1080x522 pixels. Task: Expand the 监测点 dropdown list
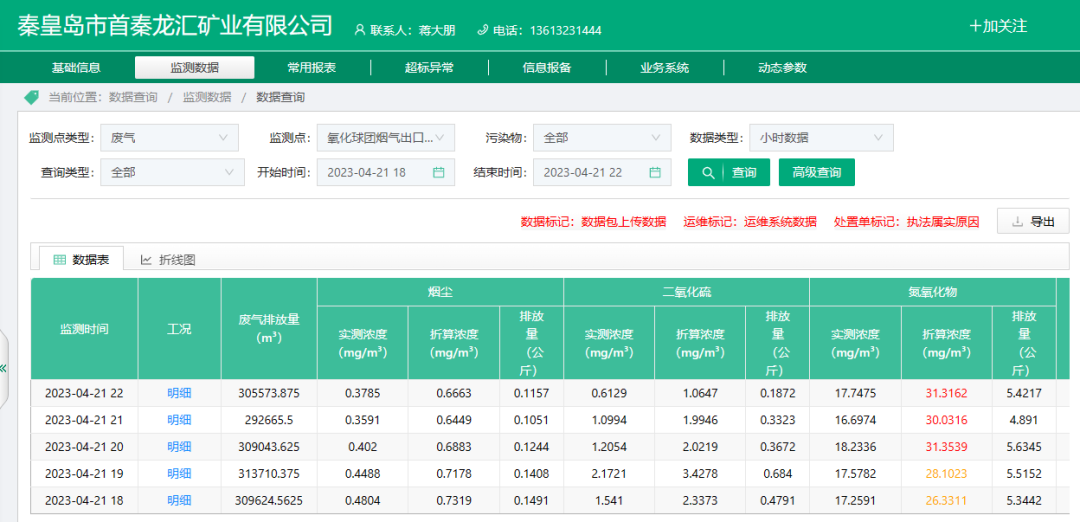click(x=385, y=138)
